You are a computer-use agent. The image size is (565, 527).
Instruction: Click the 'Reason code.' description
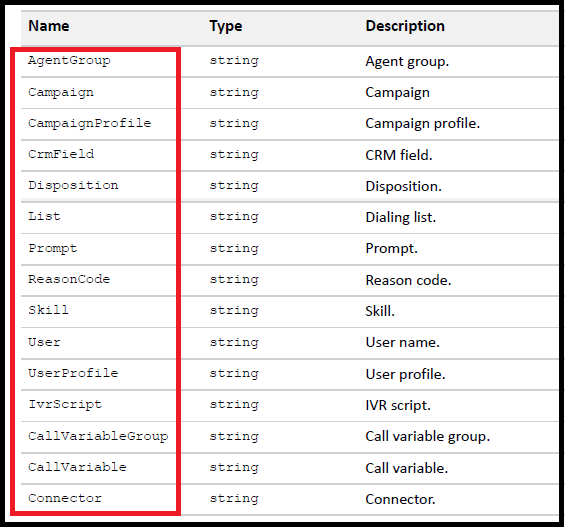408,280
